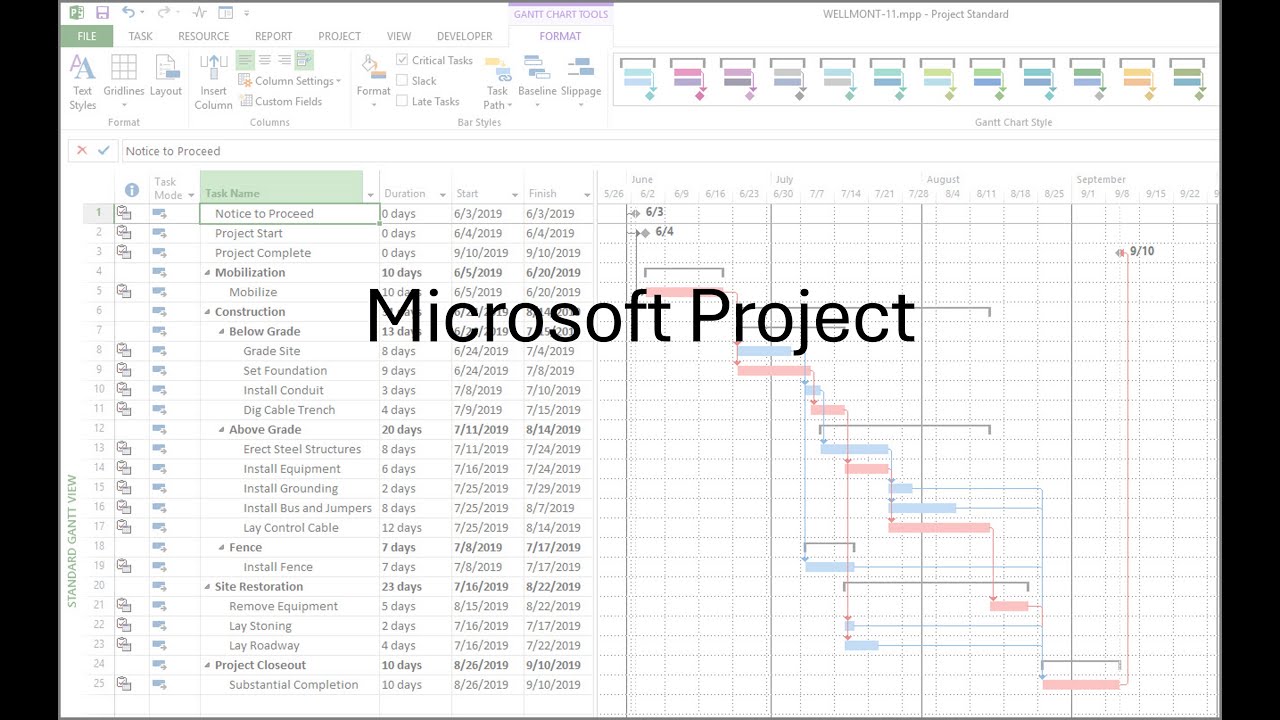Center-align the column text
This screenshot has width=1280, height=720.
pyautogui.click(x=265, y=60)
